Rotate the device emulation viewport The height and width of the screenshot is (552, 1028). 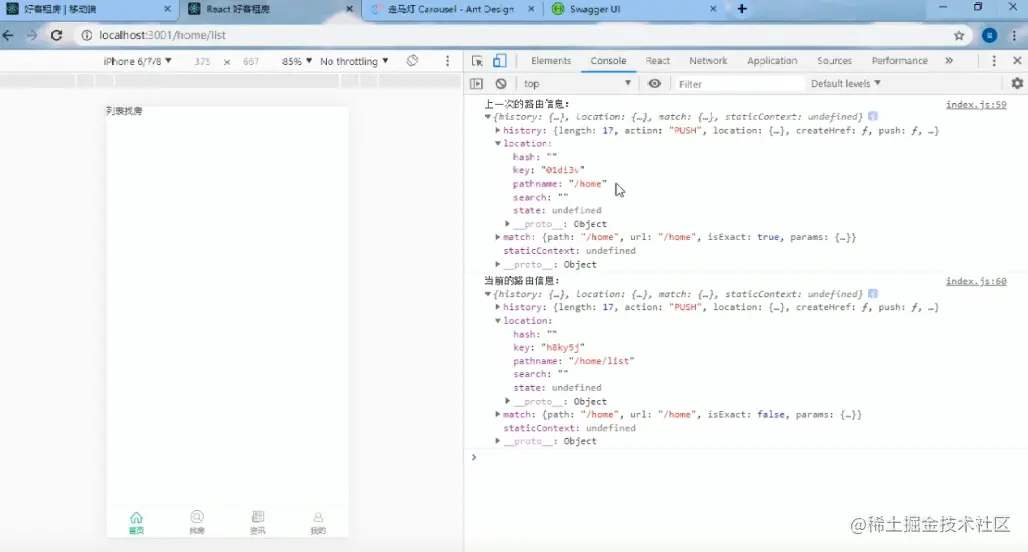click(x=412, y=61)
